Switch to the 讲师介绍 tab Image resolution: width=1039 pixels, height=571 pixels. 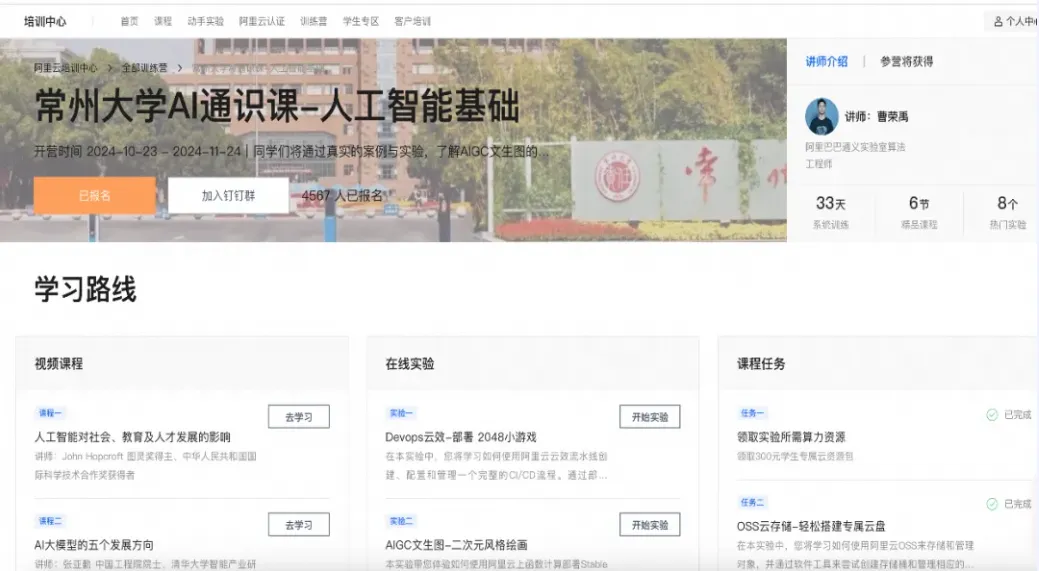click(826, 62)
